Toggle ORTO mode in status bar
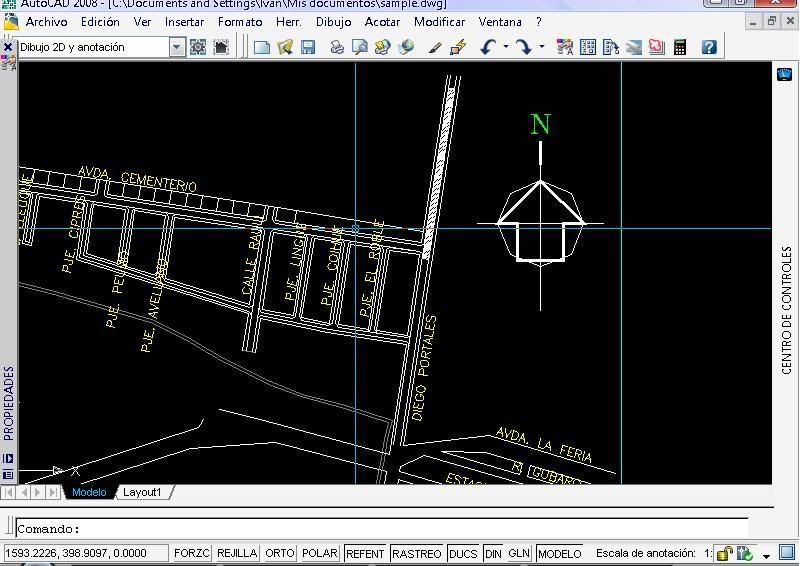The height and width of the screenshot is (566, 800). coord(280,553)
